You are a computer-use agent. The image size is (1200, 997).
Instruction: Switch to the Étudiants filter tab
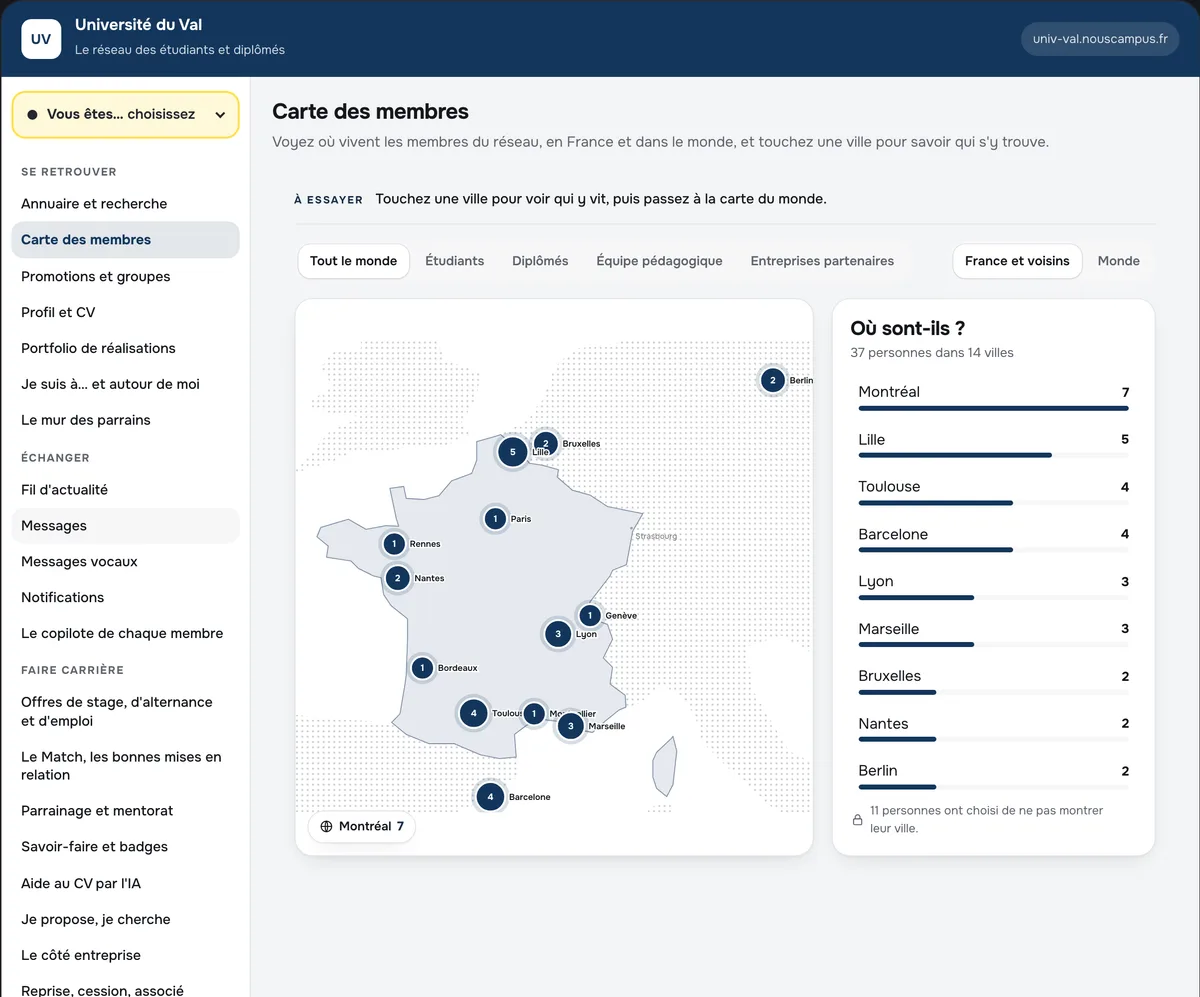[x=454, y=261]
